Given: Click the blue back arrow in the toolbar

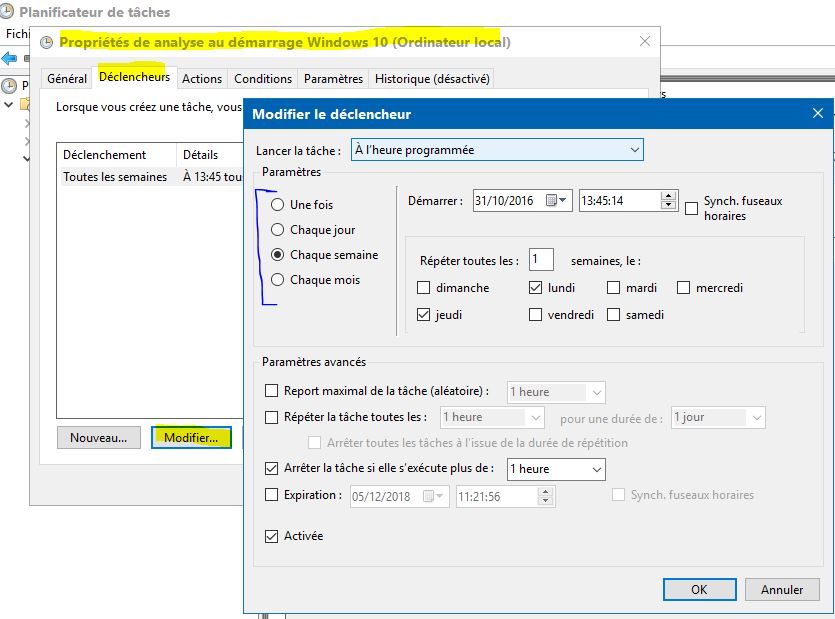Looking at the screenshot, I should pyautogui.click(x=9, y=58).
